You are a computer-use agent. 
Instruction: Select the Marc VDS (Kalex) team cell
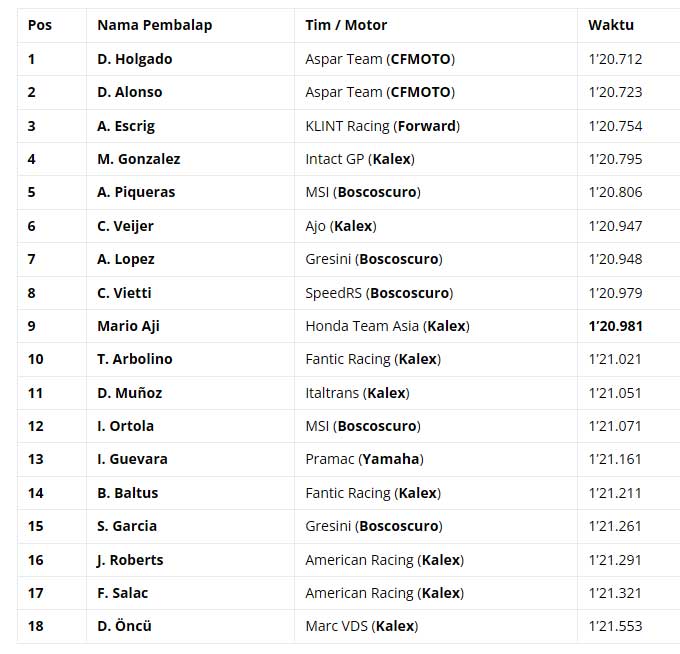[x=361, y=626]
